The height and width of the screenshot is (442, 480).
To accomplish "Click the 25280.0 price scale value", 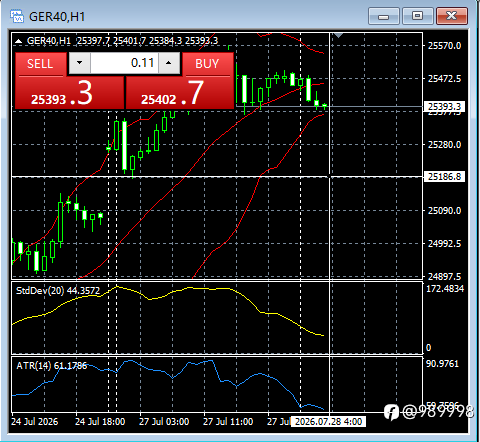I will pyautogui.click(x=444, y=145).
